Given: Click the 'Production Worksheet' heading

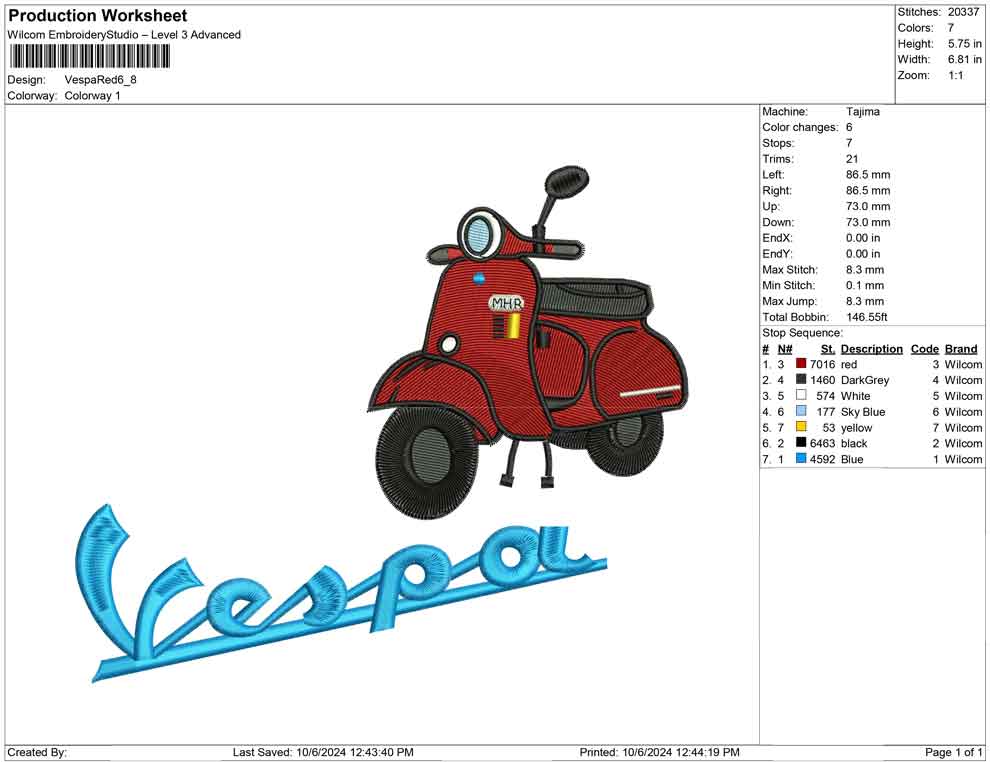Looking at the screenshot, I should pos(98,16).
